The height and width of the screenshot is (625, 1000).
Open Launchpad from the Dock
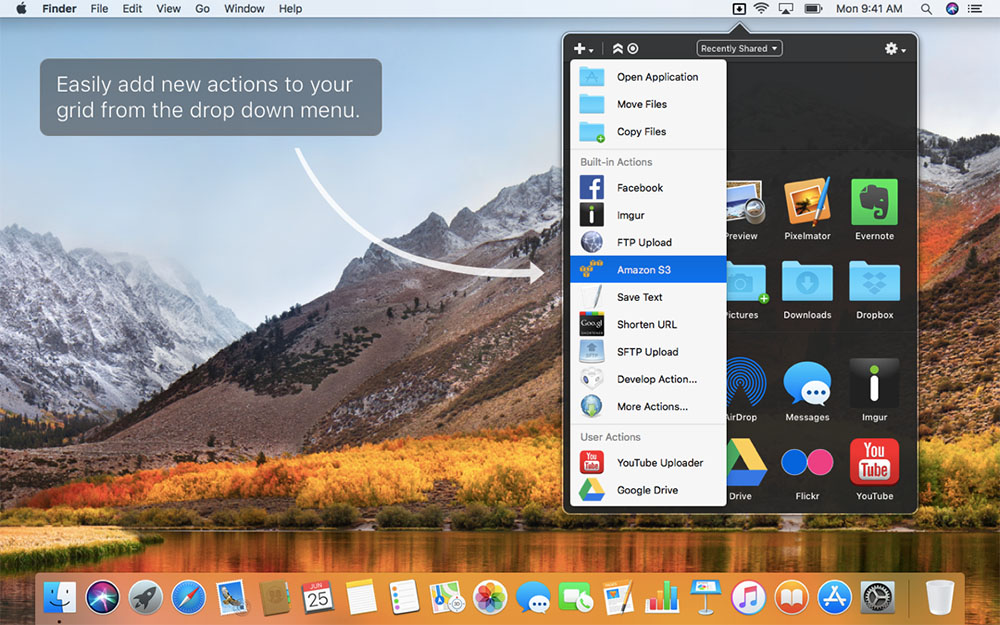[x=145, y=598]
